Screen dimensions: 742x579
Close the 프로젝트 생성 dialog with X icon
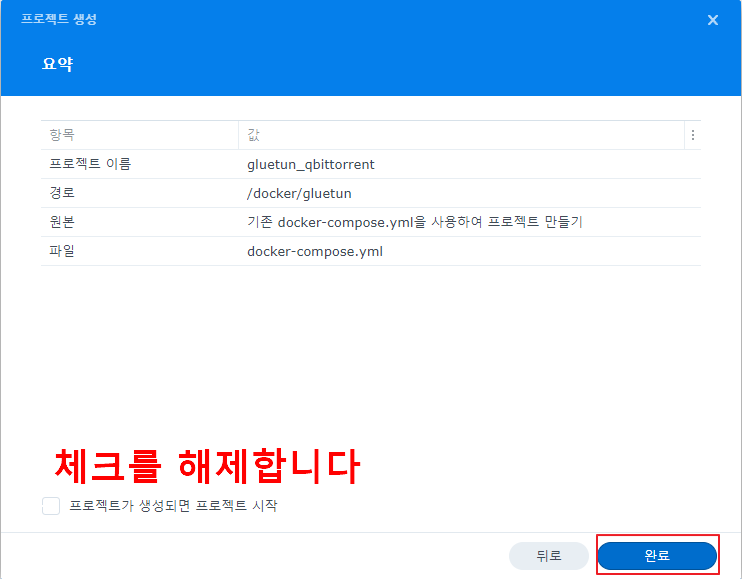(713, 20)
